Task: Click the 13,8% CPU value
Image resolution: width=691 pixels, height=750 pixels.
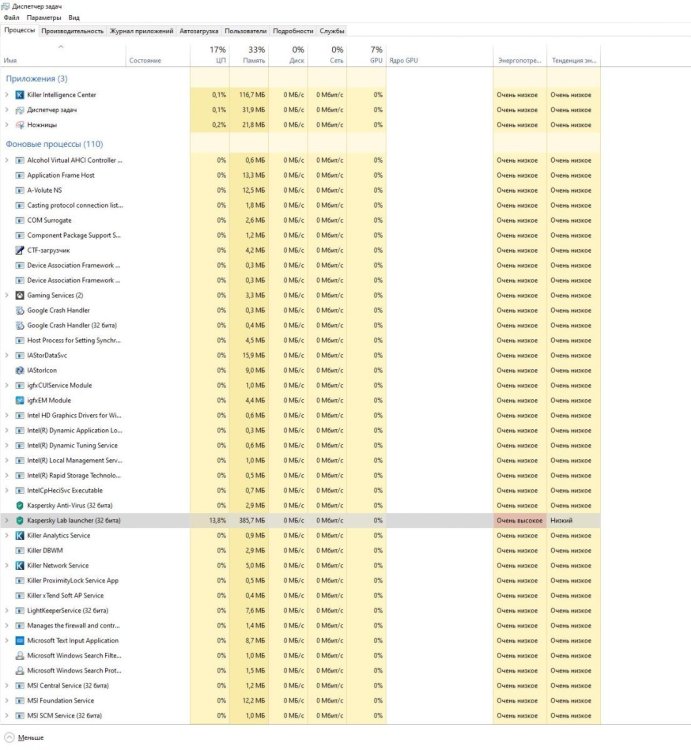Action: (x=218, y=520)
